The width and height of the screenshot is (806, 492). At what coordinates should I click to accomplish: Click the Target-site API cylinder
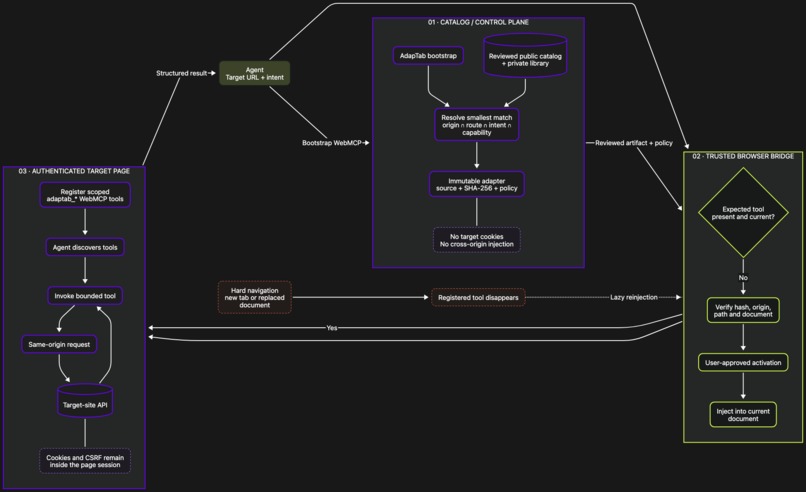tap(85, 400)
